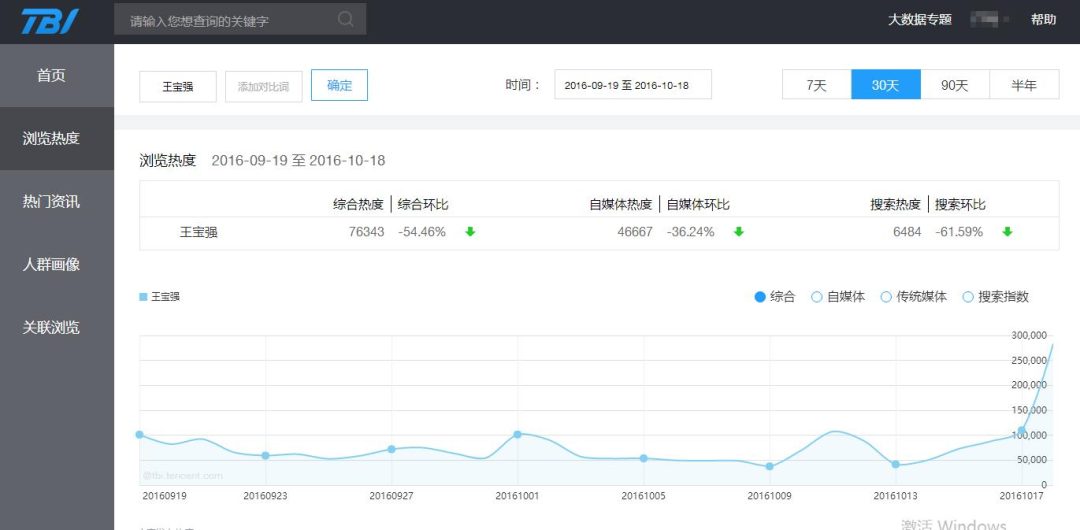
Task: Select the 搜索指数 radio option
Action: [967, 297]
